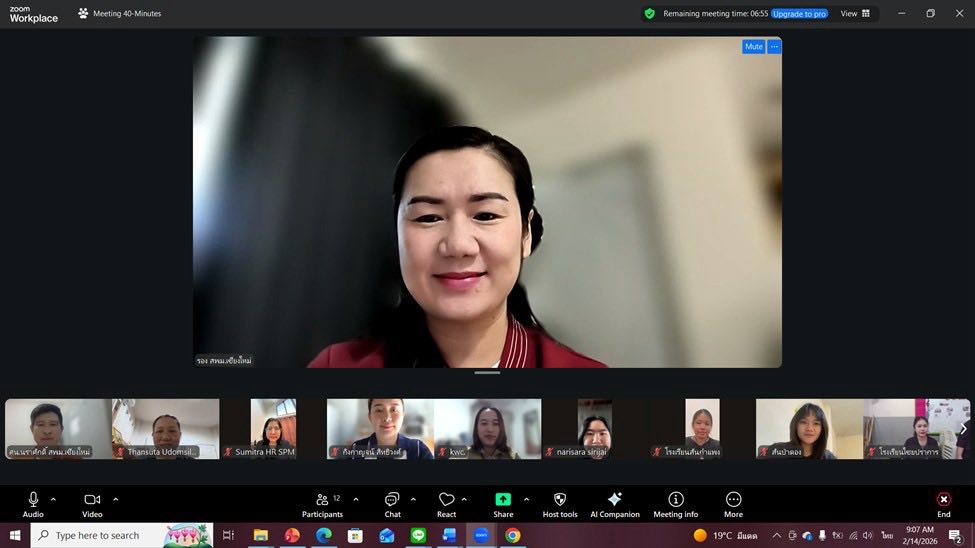Open the View layout menu
The height and width of the screenshot is (548, 975).
pyautogui.click(x=855, y=14)
